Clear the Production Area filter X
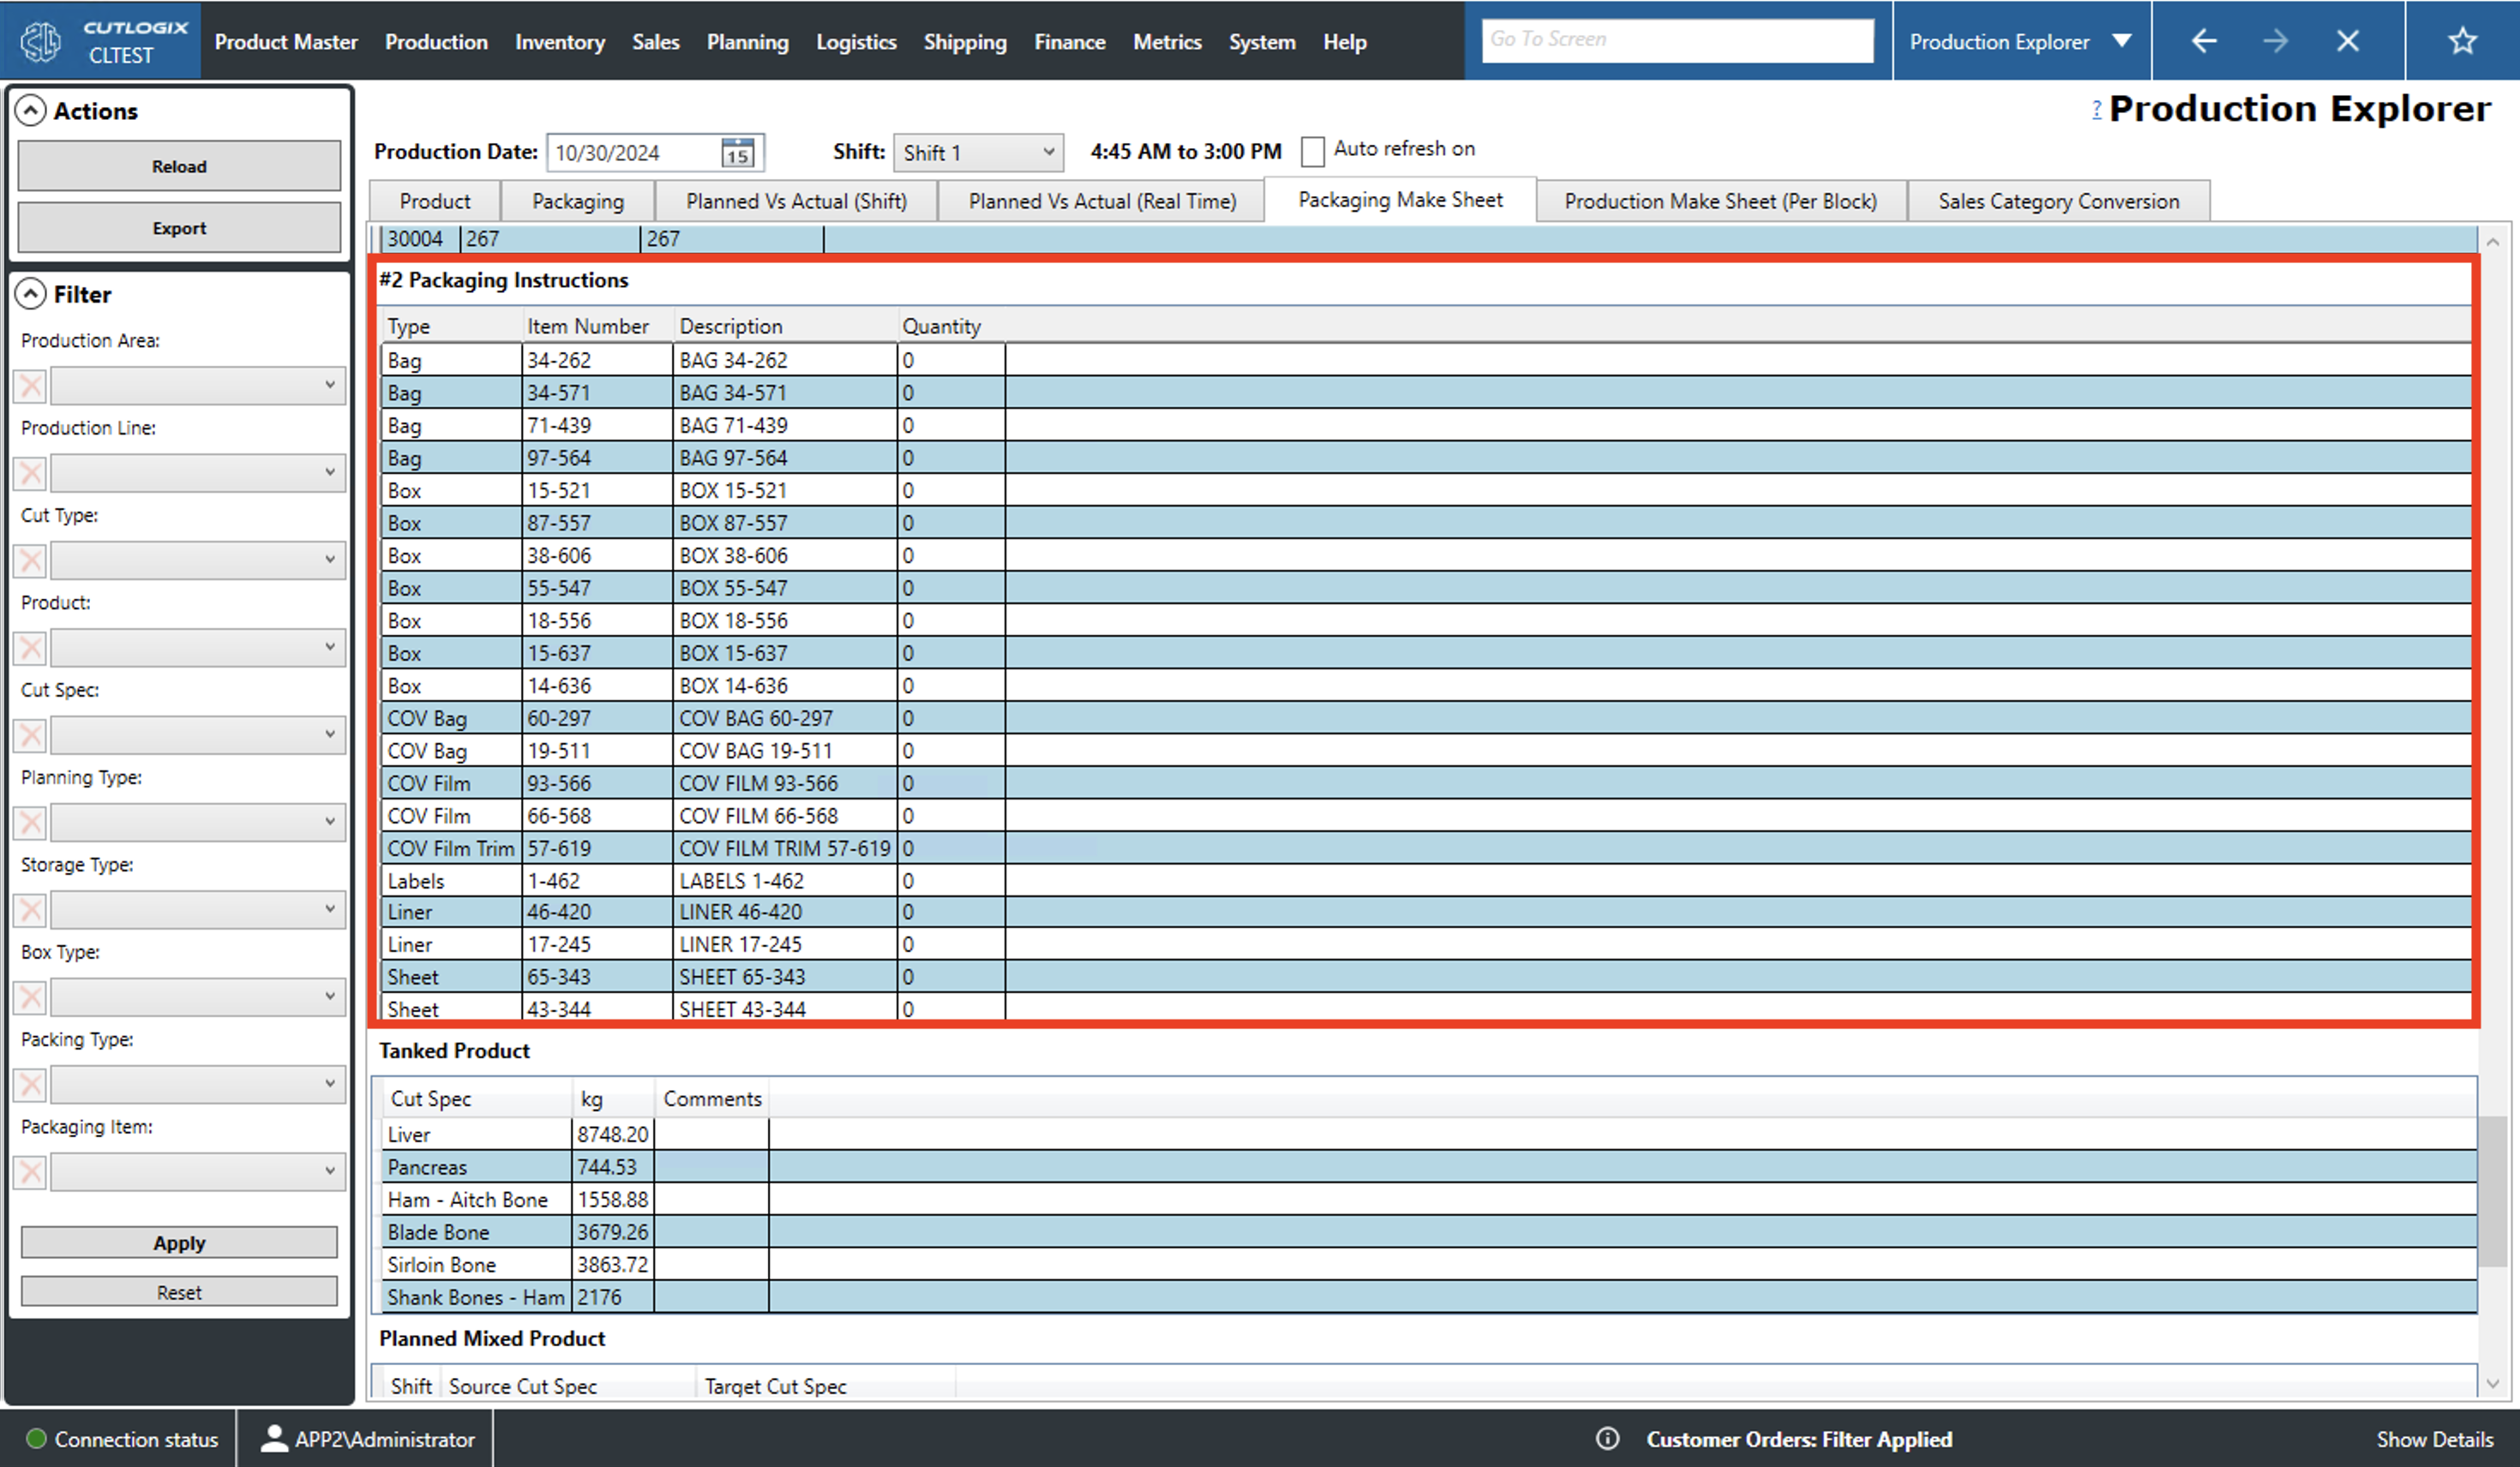 [x=30, y=386]
